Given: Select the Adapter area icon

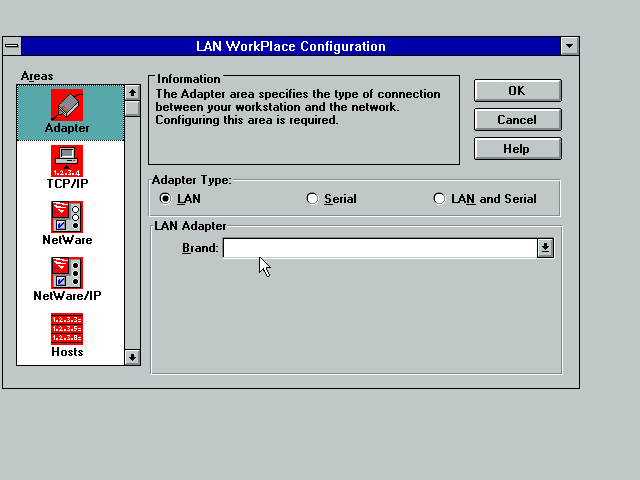Looking at the screenshot, I should (x=67, y=105).
